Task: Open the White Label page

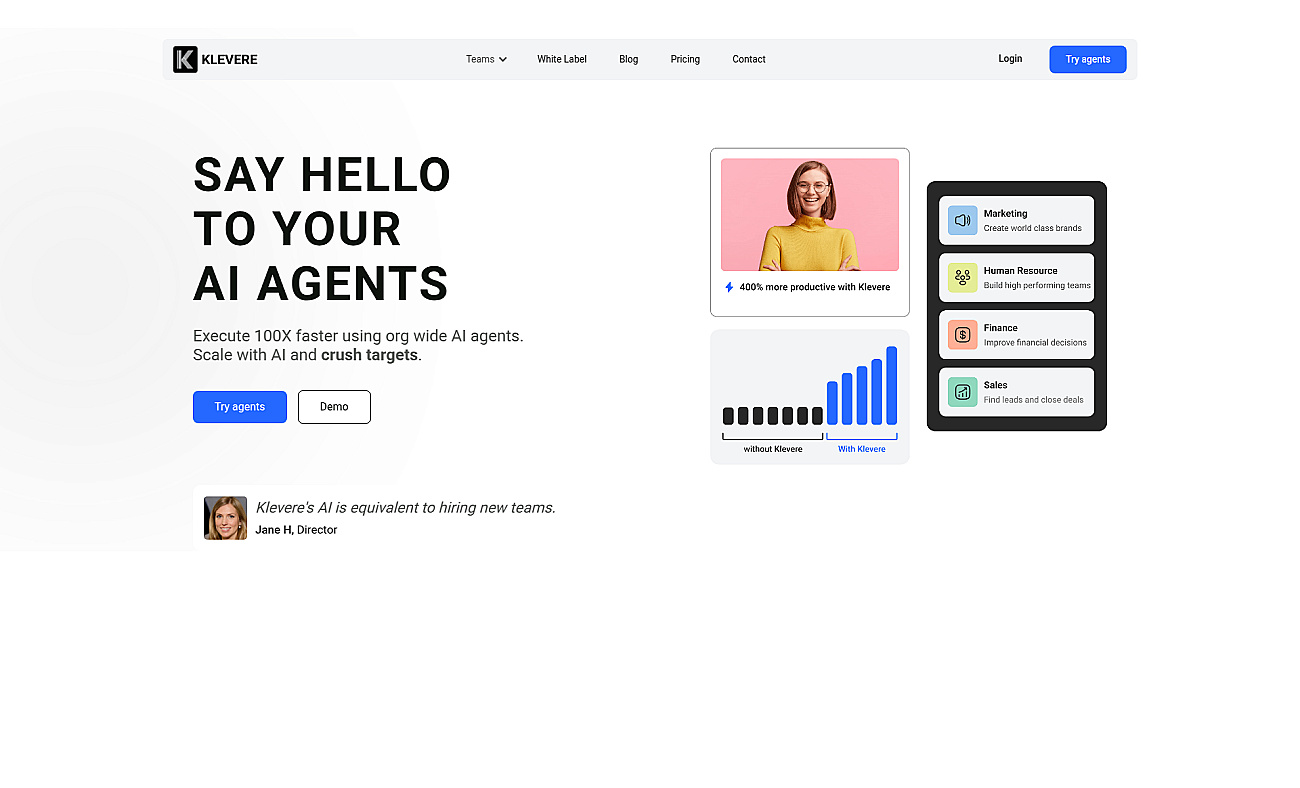Action: click(562, 59)
